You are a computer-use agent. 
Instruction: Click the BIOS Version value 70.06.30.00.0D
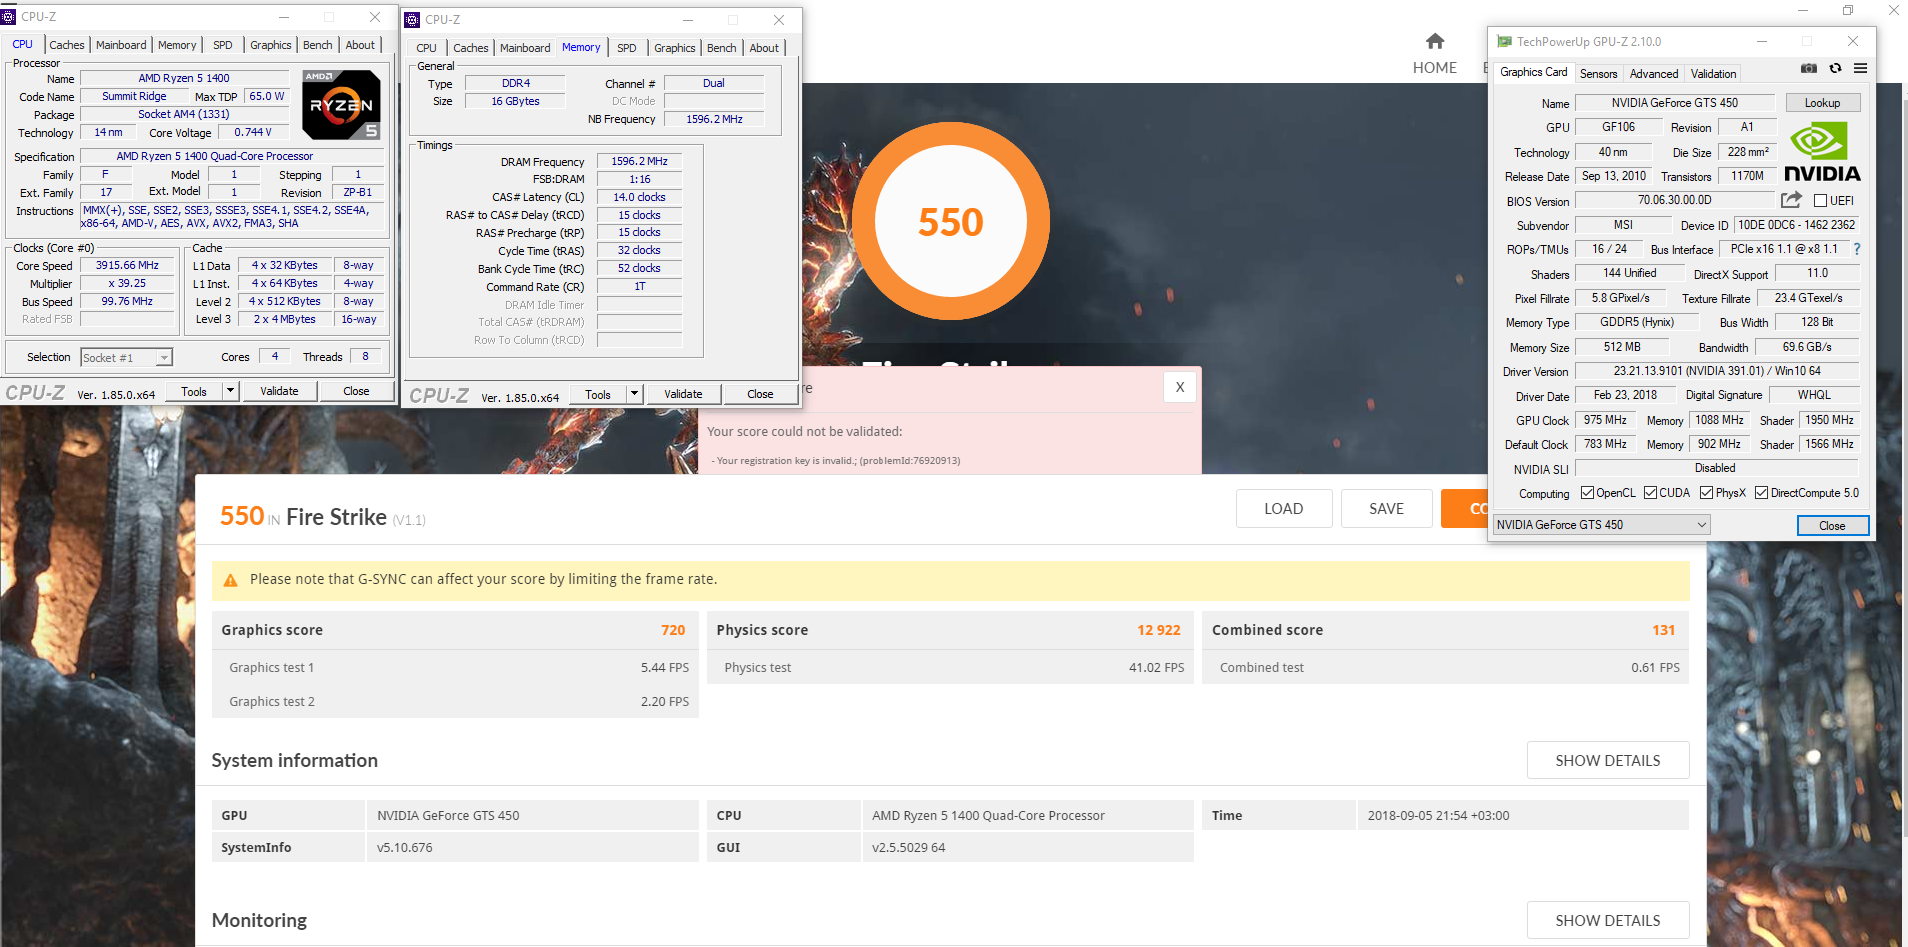1675,200
